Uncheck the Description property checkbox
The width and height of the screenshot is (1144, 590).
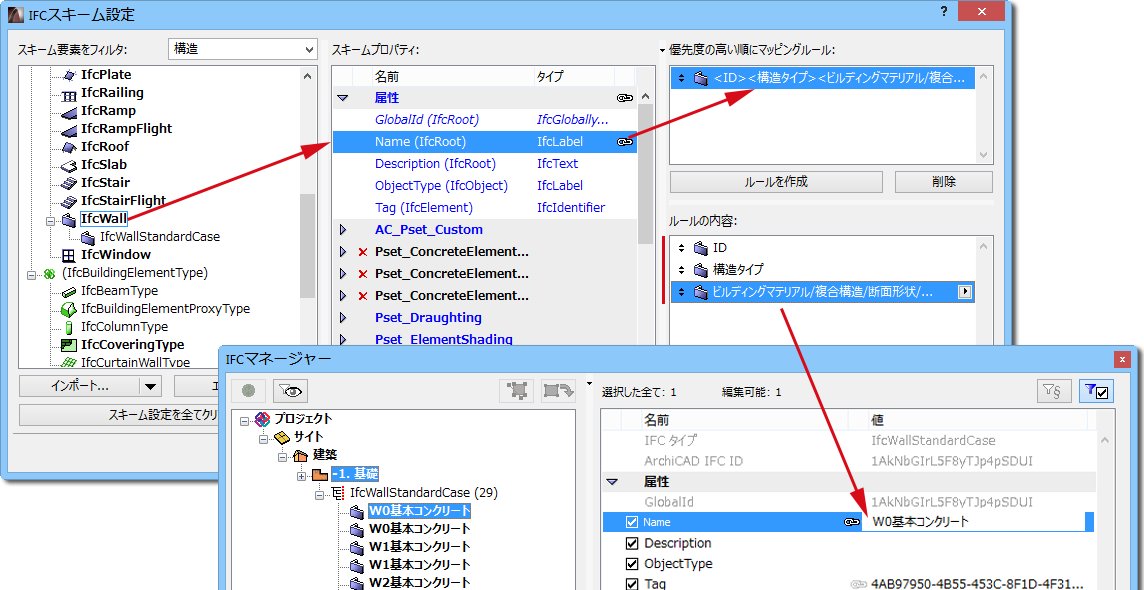click(x=632, y=543)
